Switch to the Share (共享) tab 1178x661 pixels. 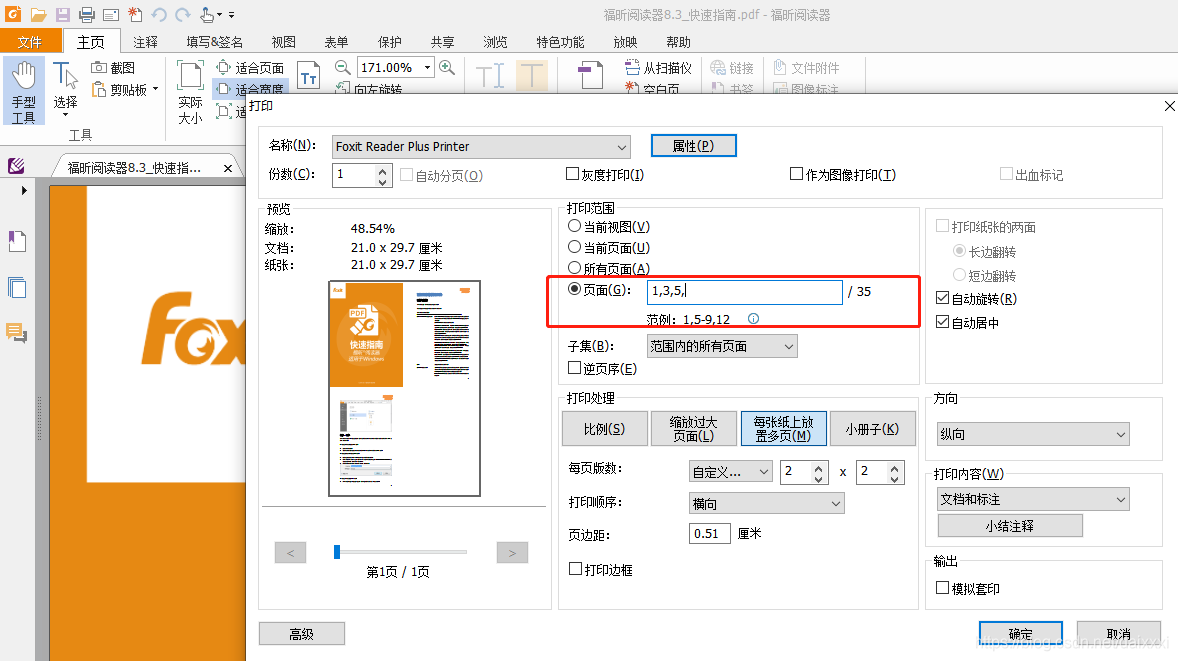click(x=443, y=42)
